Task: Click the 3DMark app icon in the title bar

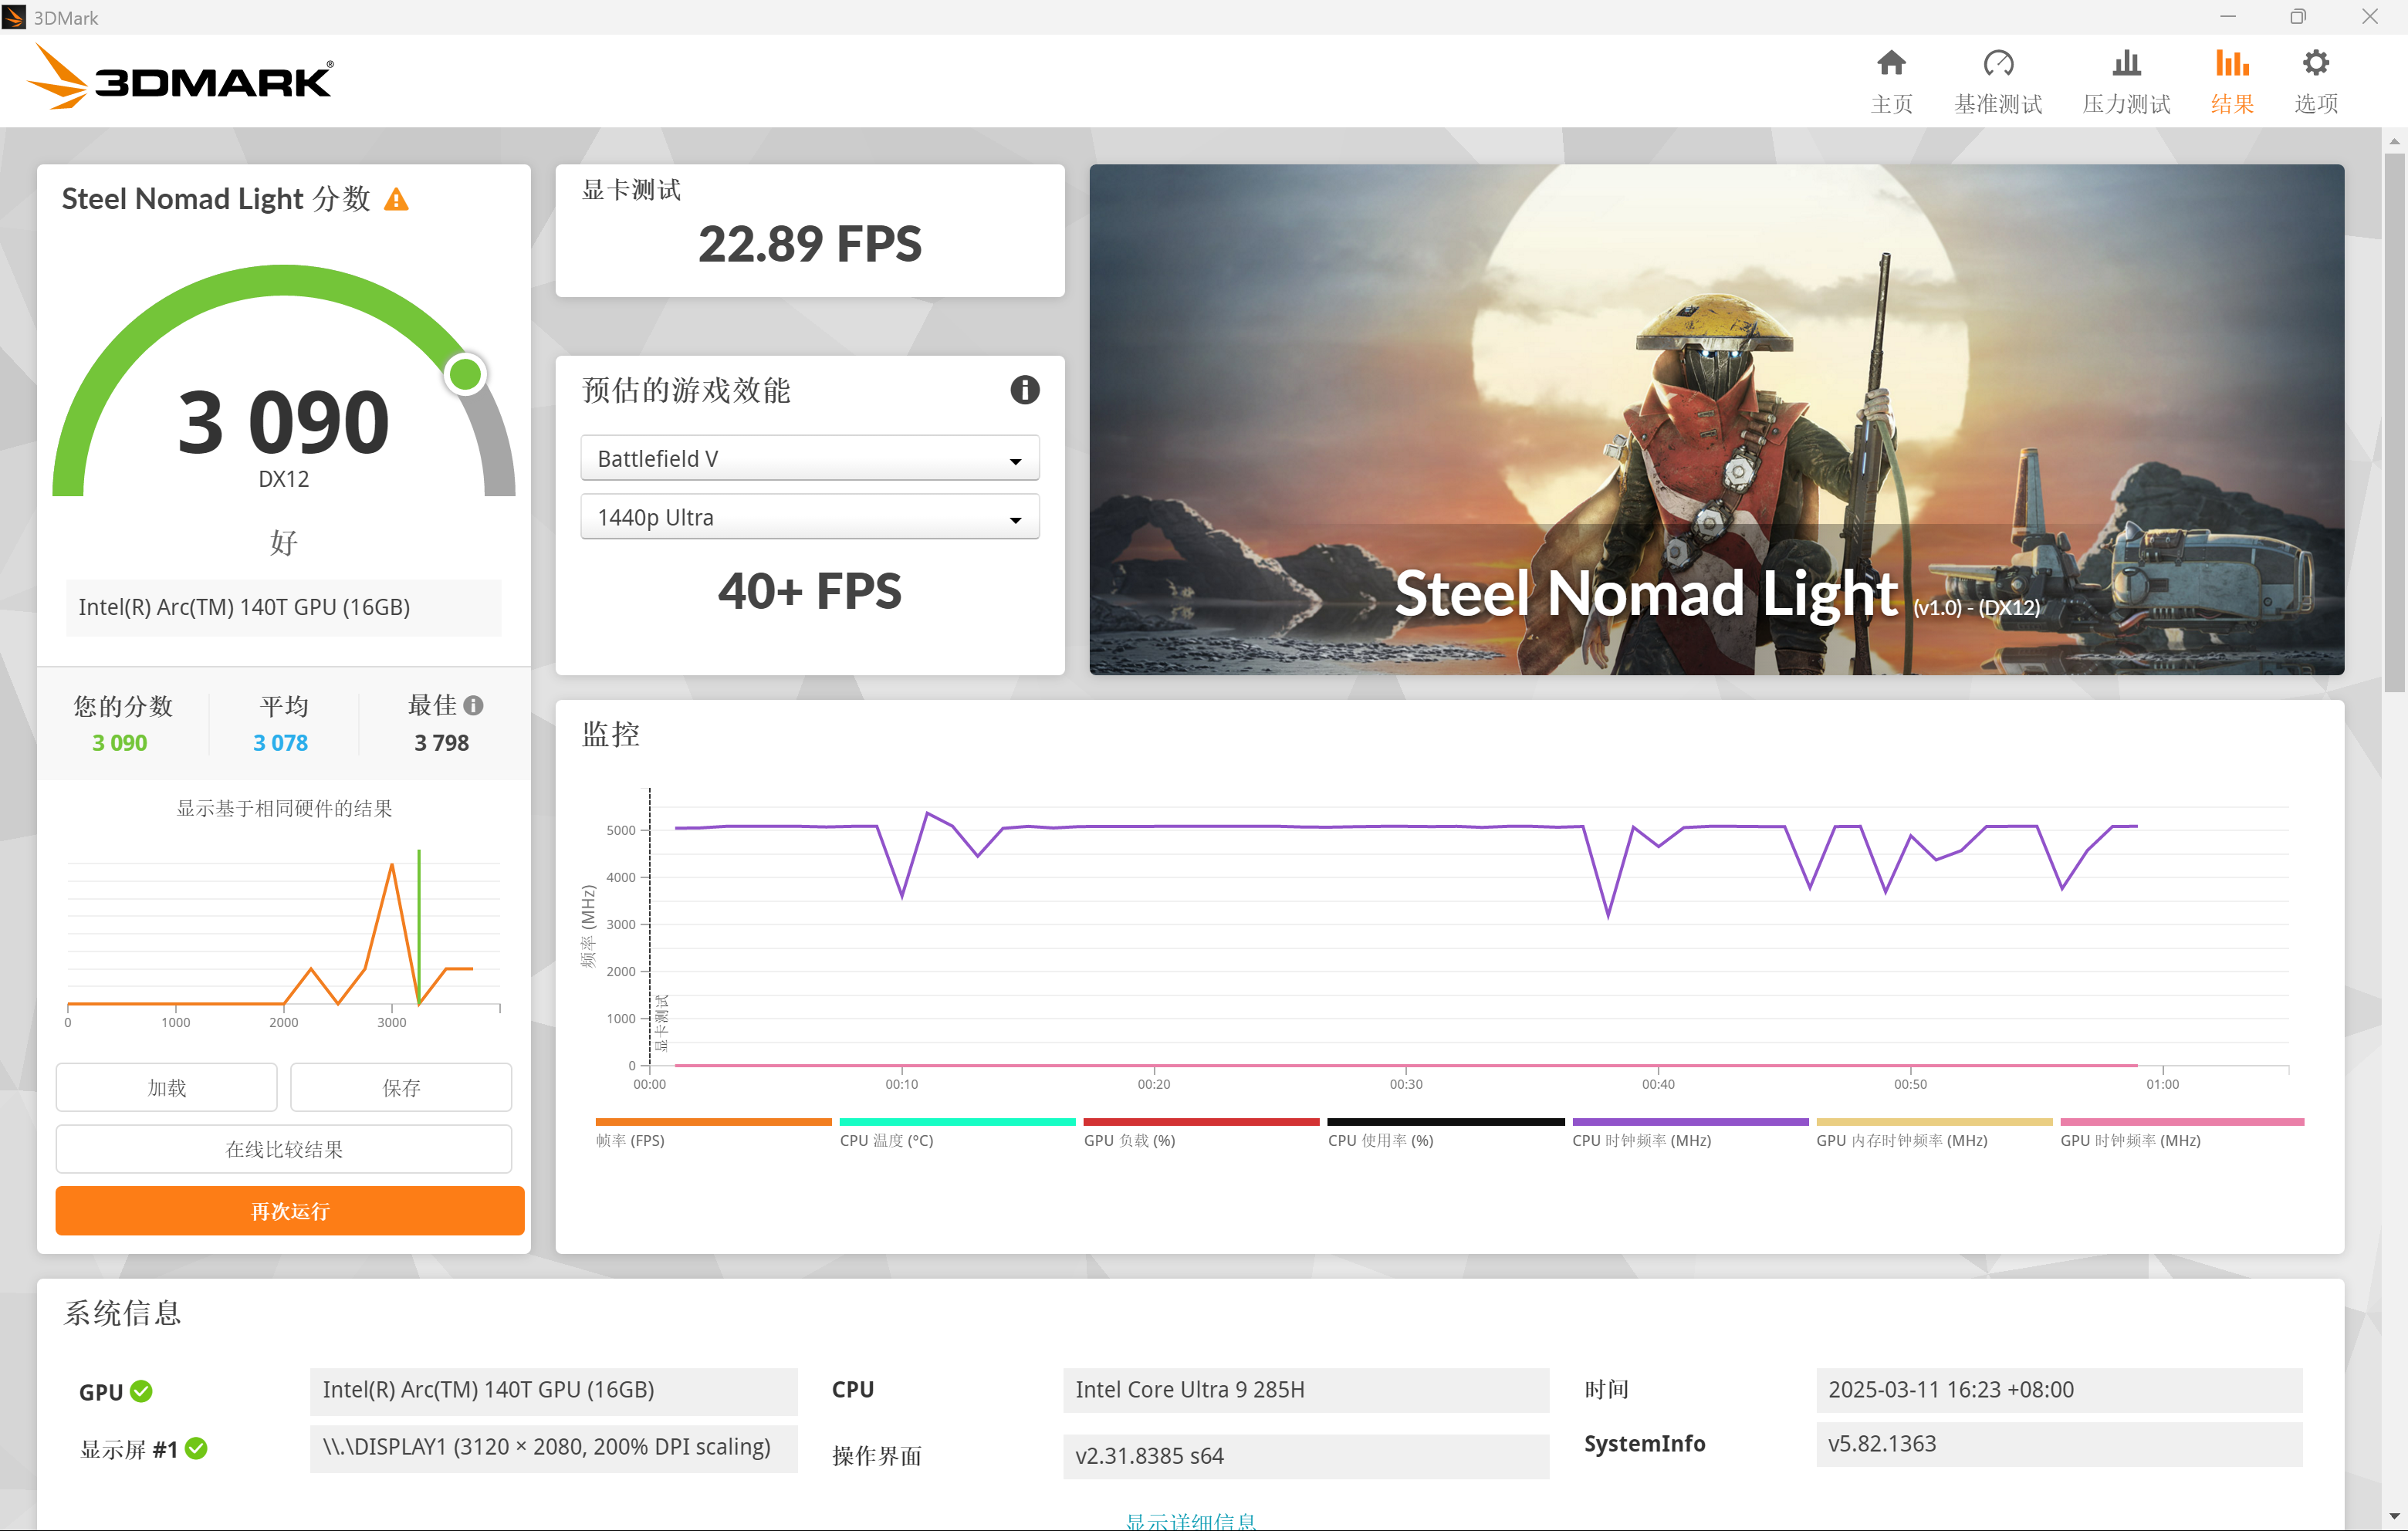Action: [x=14, y=17]
